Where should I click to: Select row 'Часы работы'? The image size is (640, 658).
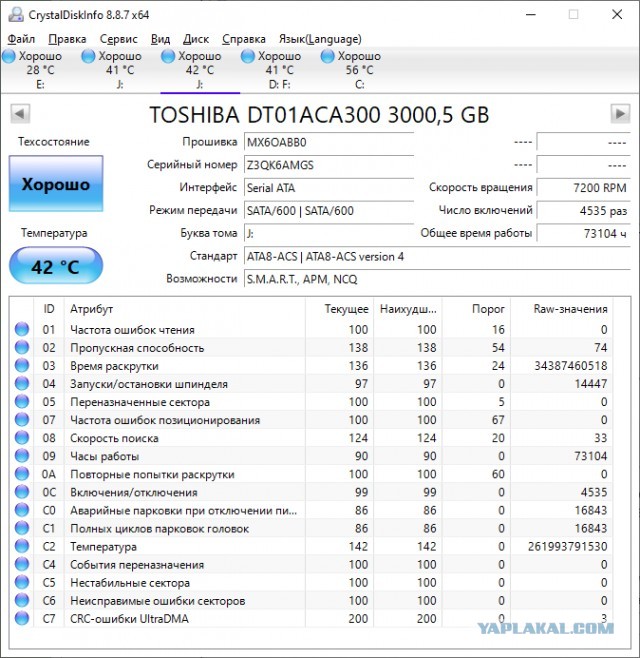tap(311, 456)
